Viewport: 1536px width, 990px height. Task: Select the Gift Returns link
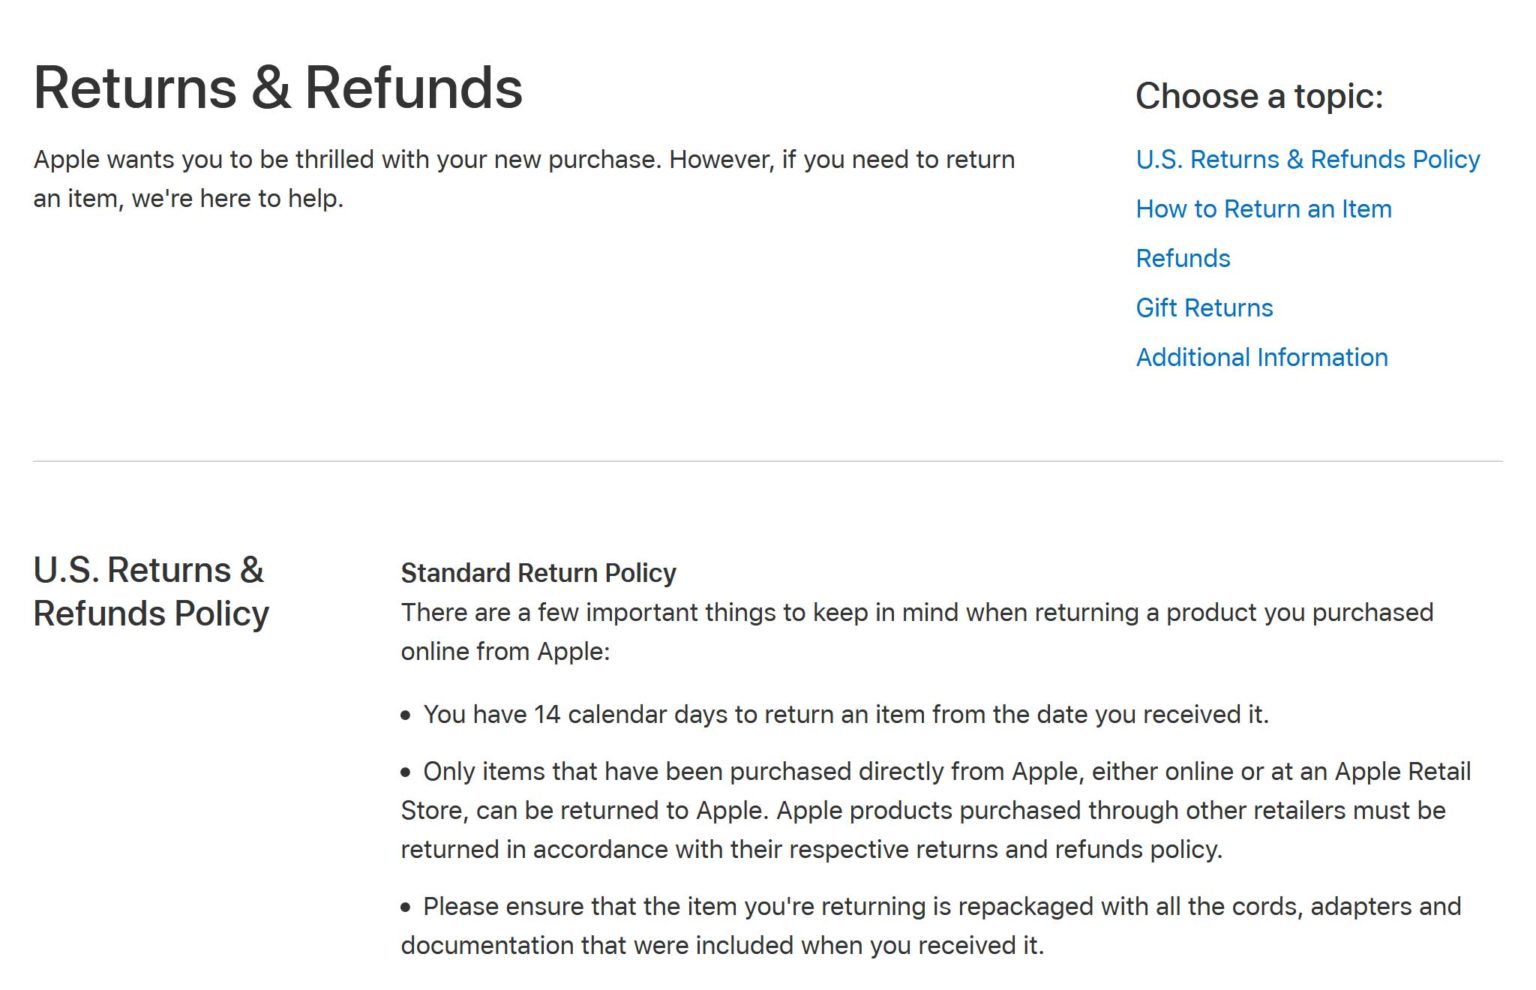pos(1204,308)
